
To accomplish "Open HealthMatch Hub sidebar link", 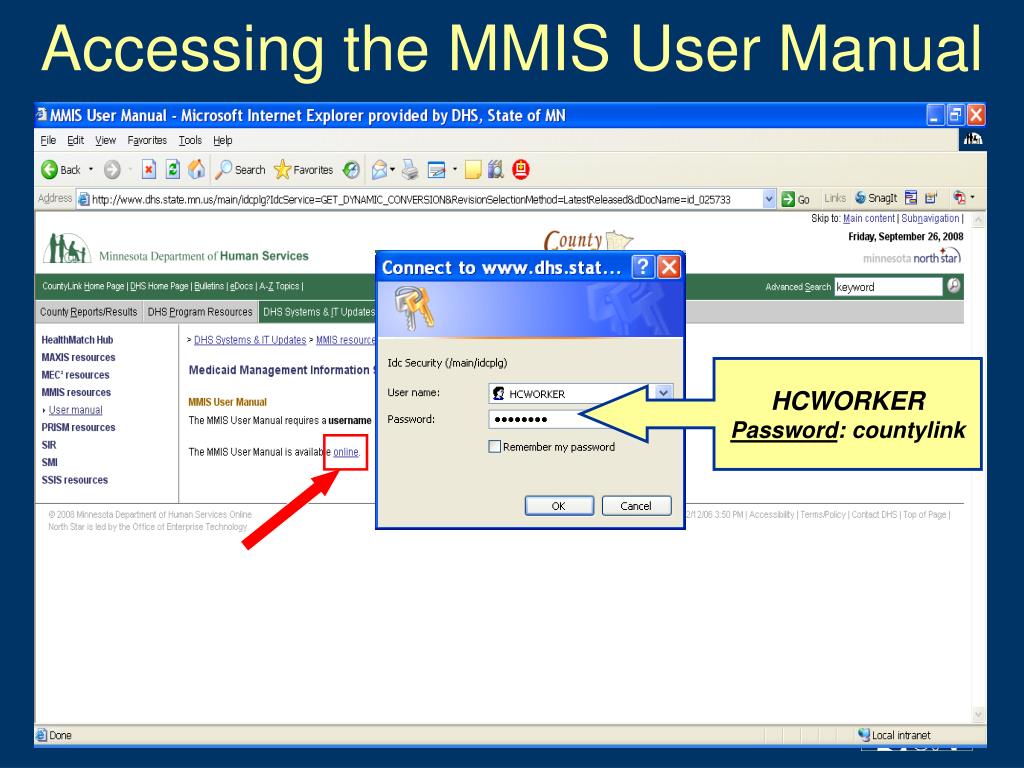I will coord(77,340).
